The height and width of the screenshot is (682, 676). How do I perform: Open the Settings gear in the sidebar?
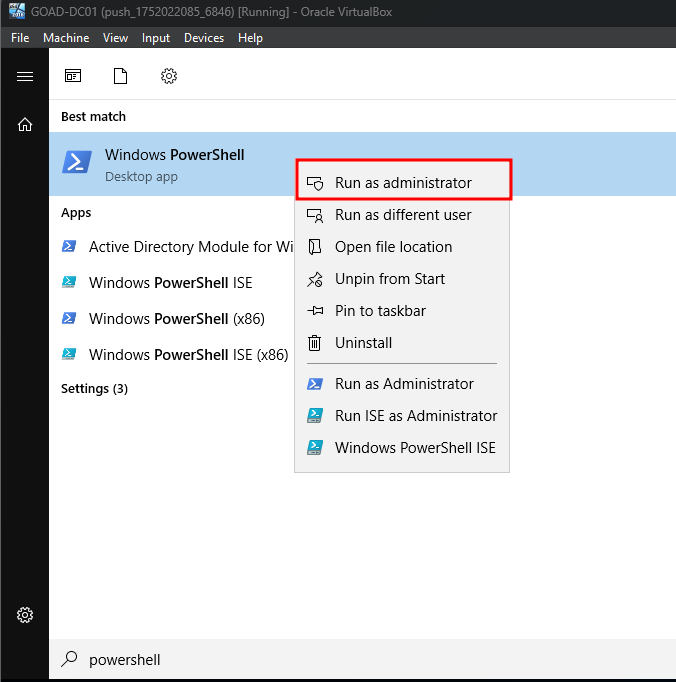pyautogui.click(x=25, y=615)
